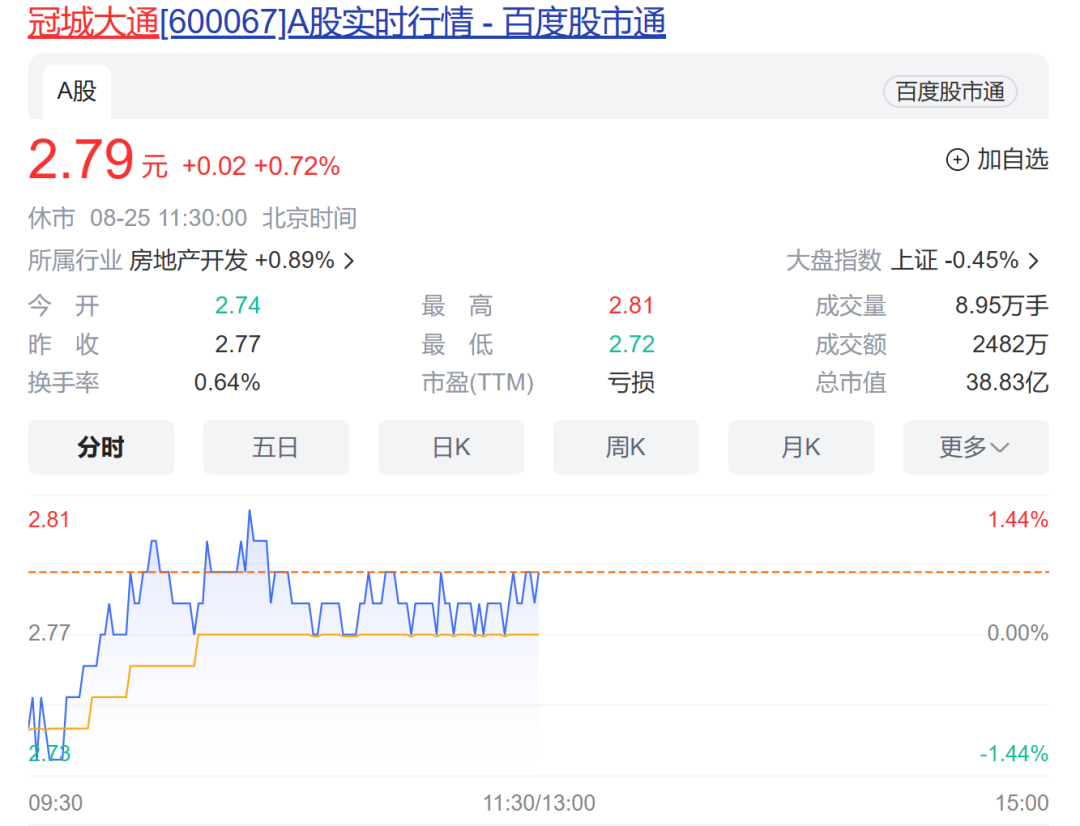Click 最高 value 2.81 in the stats table
1080x826 pixels.
pyautogui.click(x=631, y=305)
